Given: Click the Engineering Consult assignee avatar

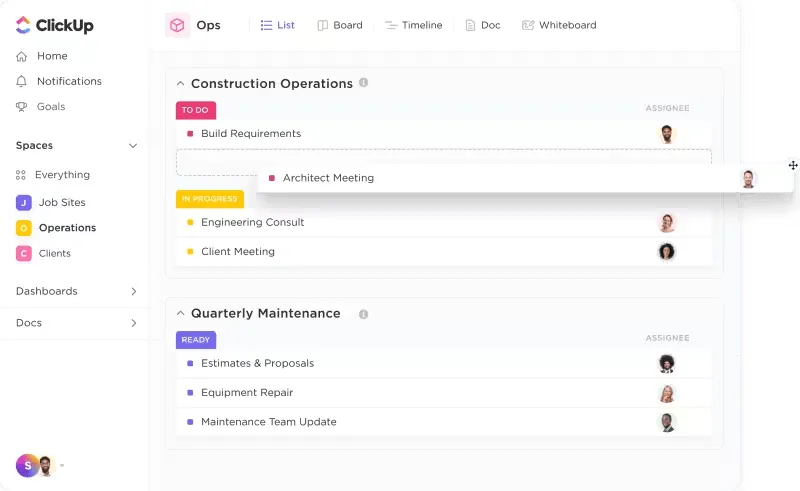Looking at the screenshot, I should (x=666, y=223).
